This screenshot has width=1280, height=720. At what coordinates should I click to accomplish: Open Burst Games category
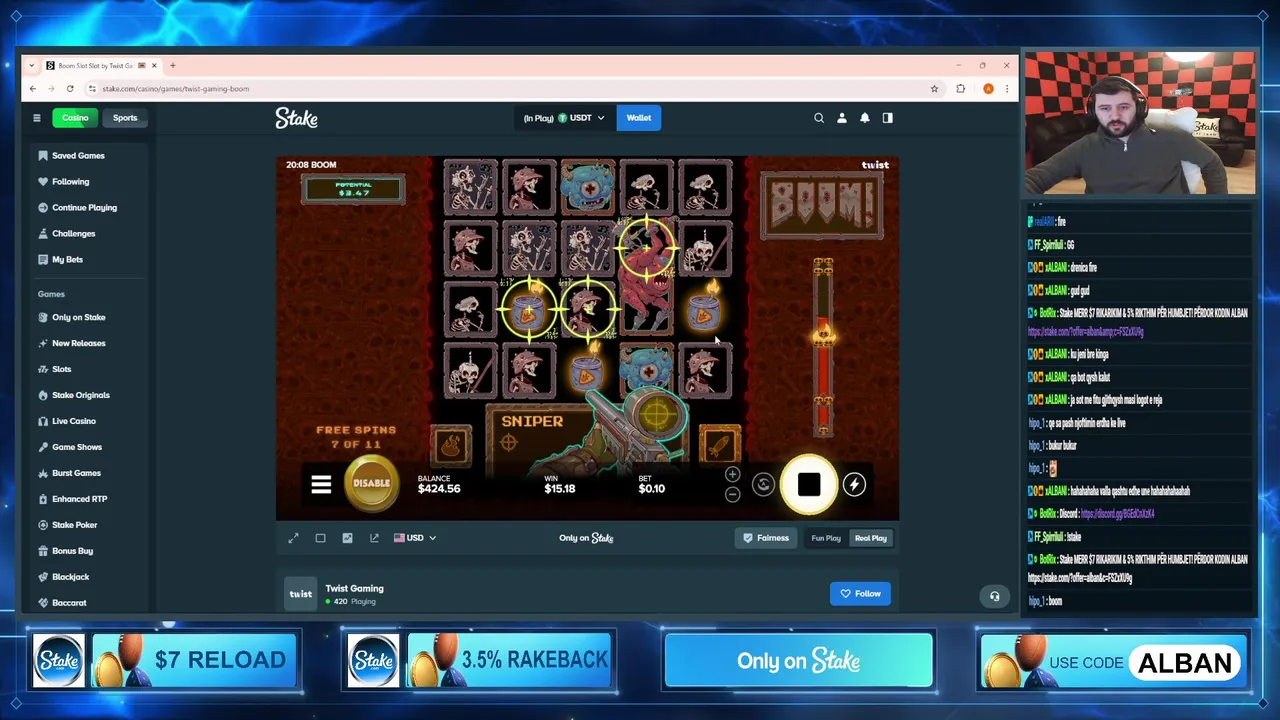point(76,473)
